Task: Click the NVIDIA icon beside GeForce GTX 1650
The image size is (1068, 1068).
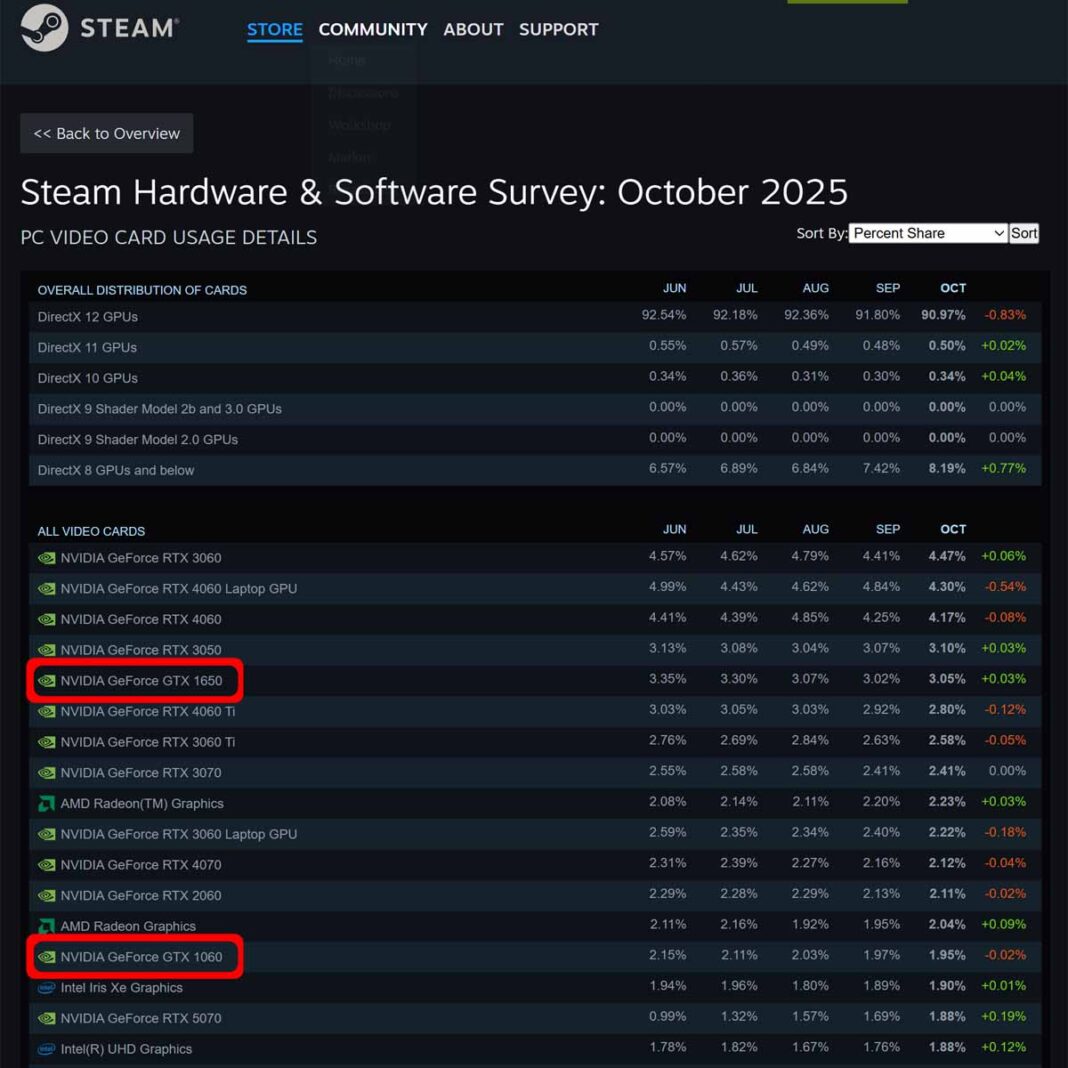Action: pyautogui.click(x=46, y=680)
